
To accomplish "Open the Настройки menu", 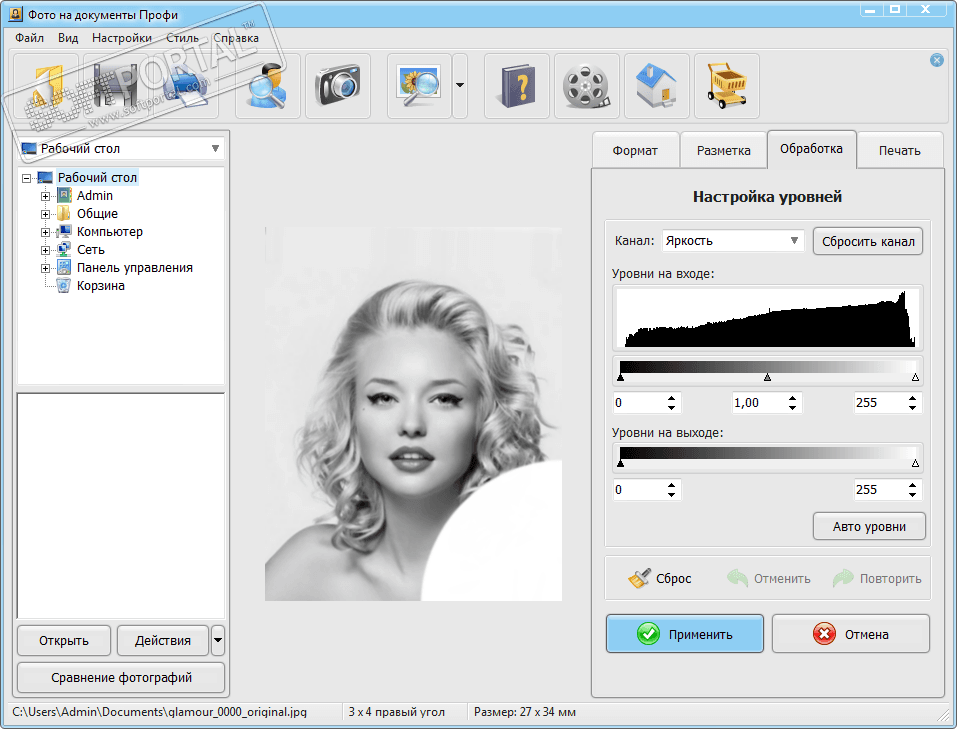I will coord(121,38).
